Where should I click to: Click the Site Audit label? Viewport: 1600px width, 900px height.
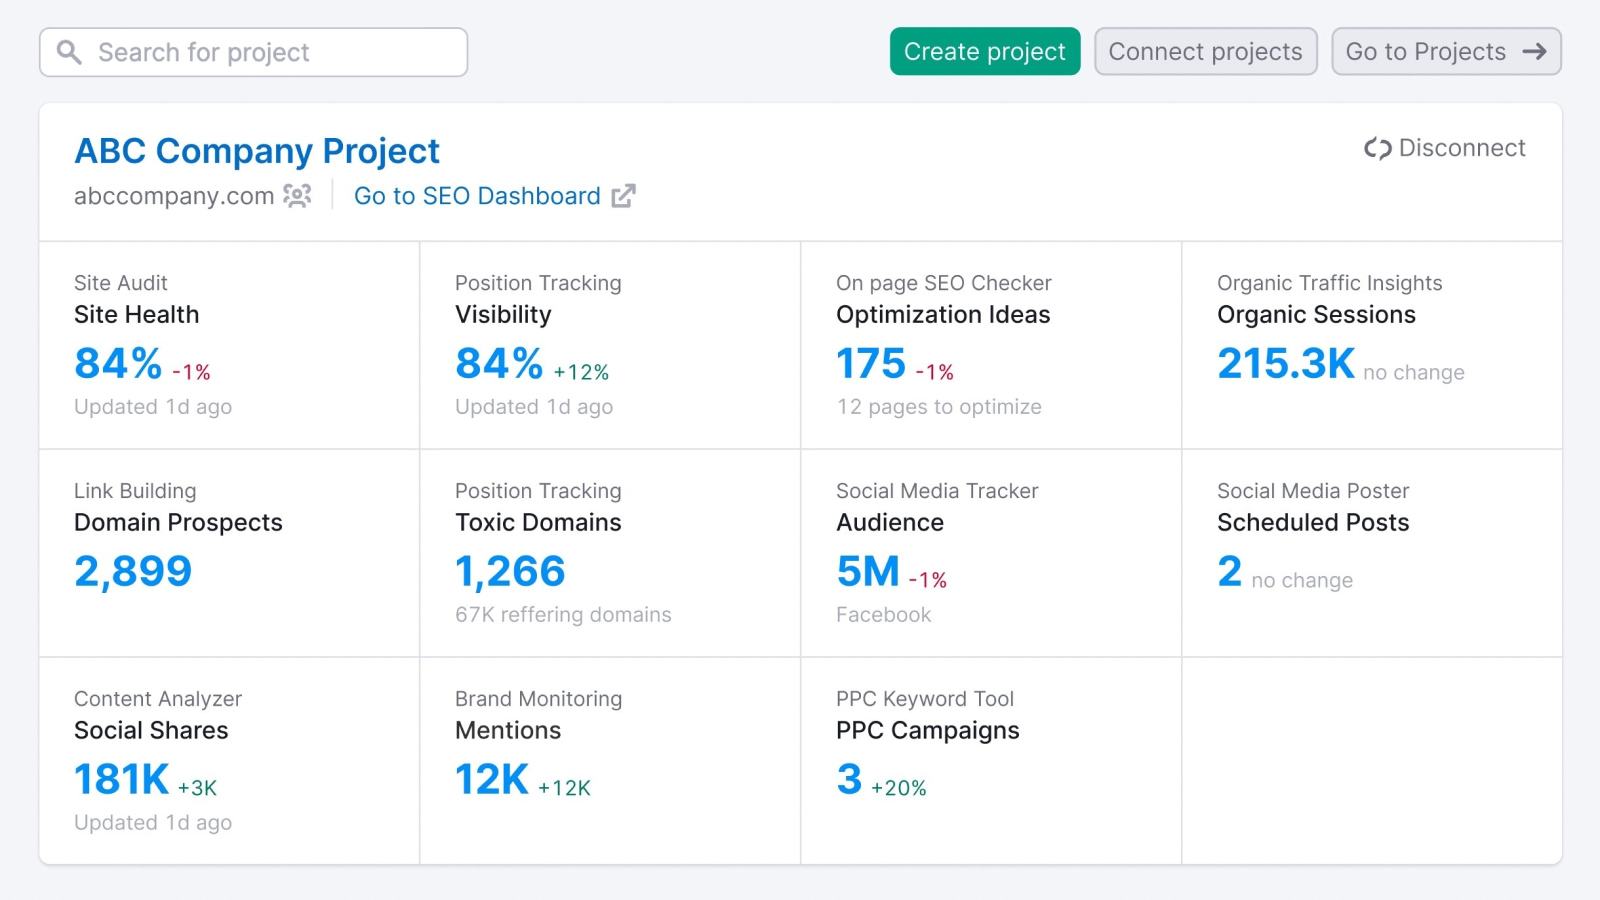coord(121,283)
